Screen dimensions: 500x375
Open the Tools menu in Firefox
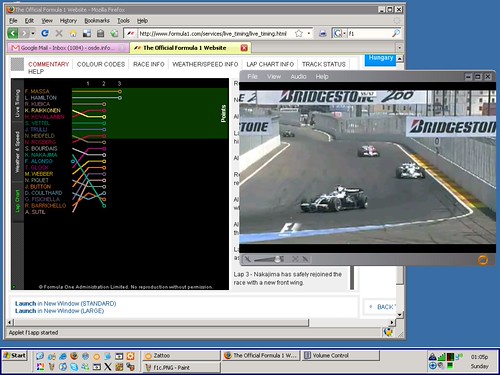tap(123, 21)
